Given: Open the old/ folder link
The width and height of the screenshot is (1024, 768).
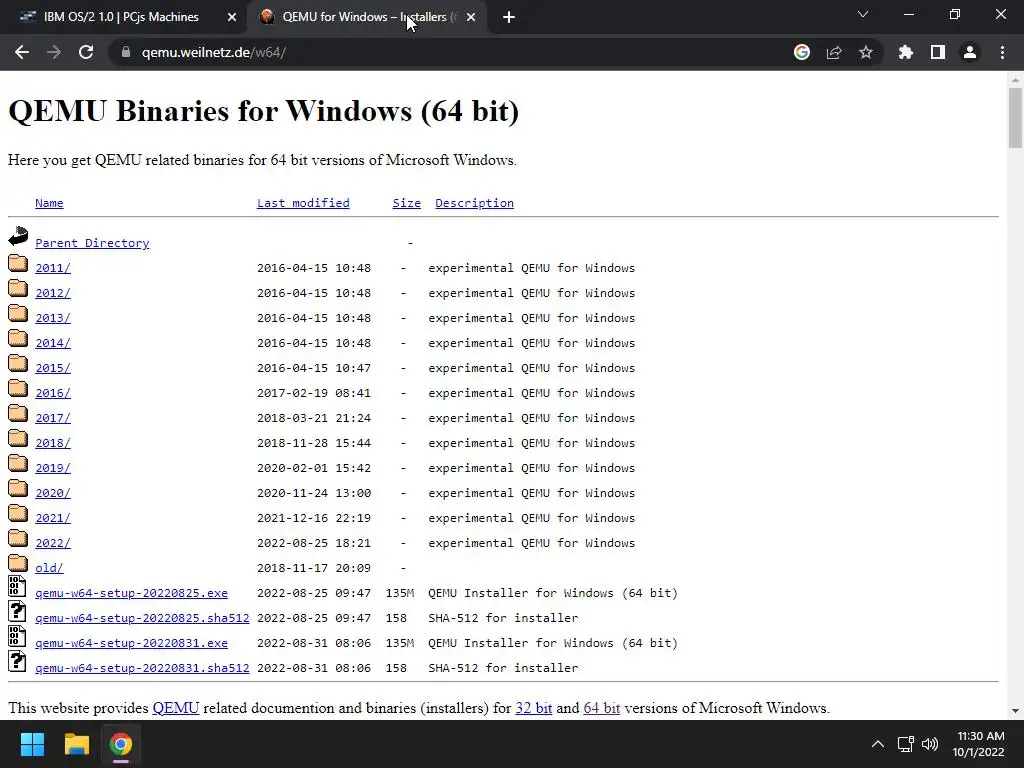Looking at the screenshot, I should pos(49,568).
